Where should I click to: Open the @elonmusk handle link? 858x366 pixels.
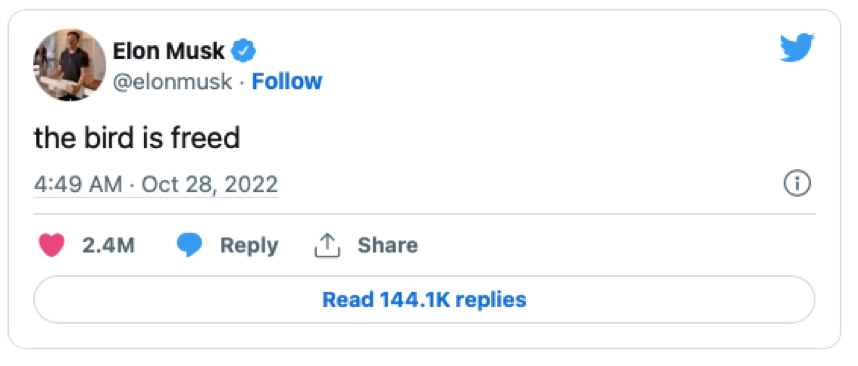pyautogui.click(x=172, y=82)
